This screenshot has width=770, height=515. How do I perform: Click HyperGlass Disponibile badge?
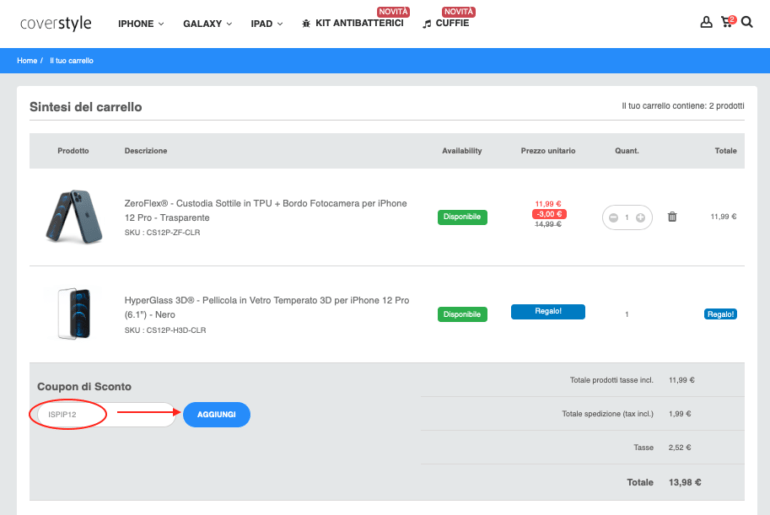[462, 314]
